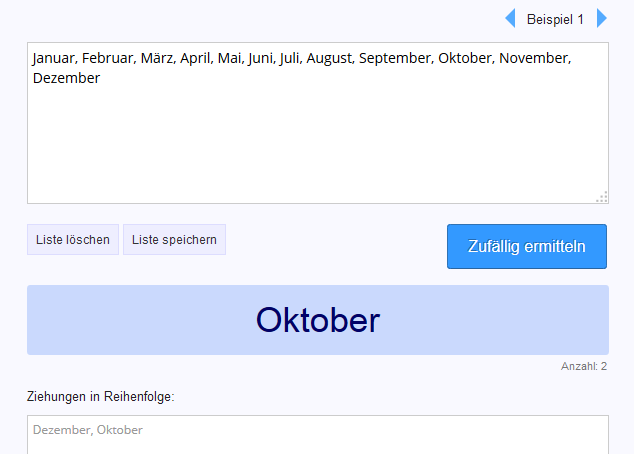Click the Ziehungen in Reihenfolge label
This screenshot has width=634, height=454.
101,397
